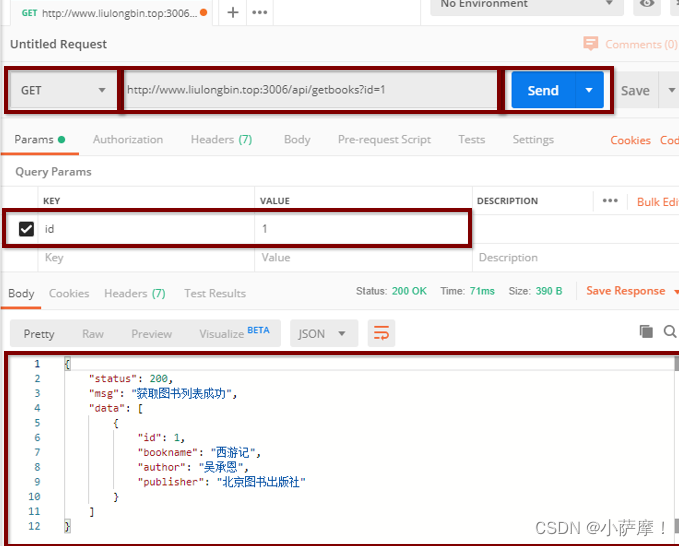Select the Raw view mode

(93, 334)
